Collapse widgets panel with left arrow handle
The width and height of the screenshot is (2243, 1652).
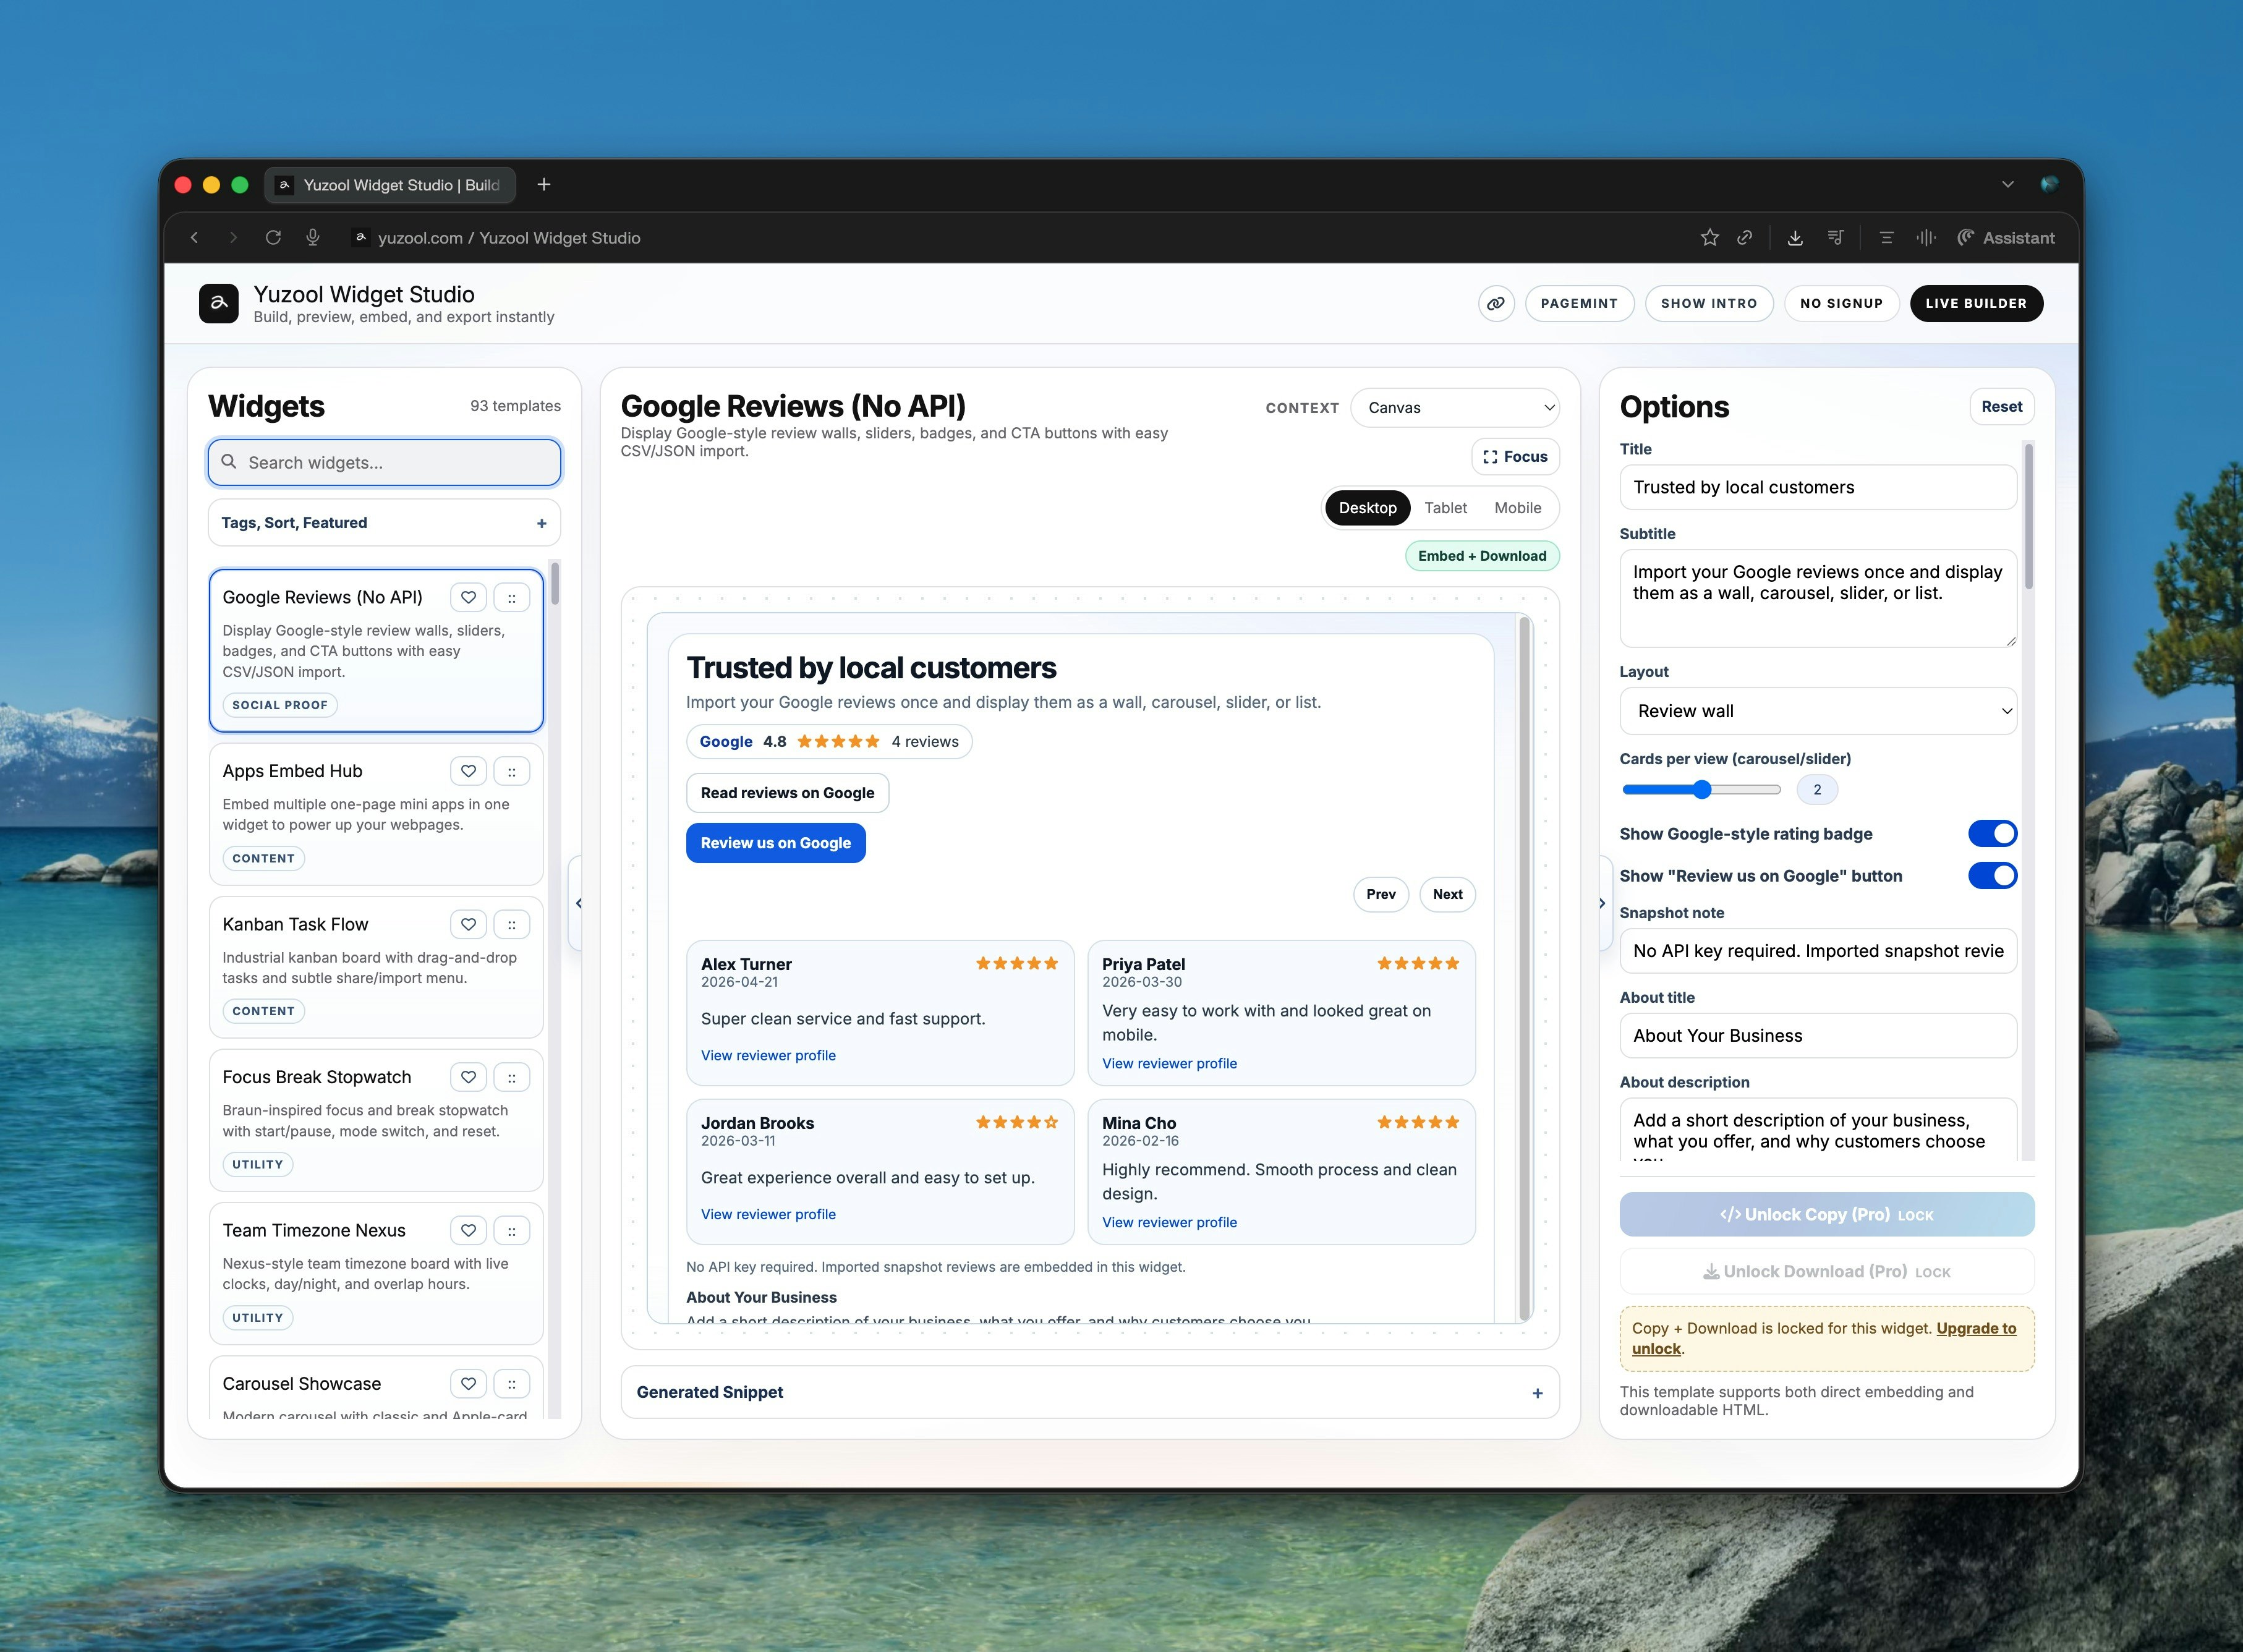pyautogui.click(x=578, y=903)
